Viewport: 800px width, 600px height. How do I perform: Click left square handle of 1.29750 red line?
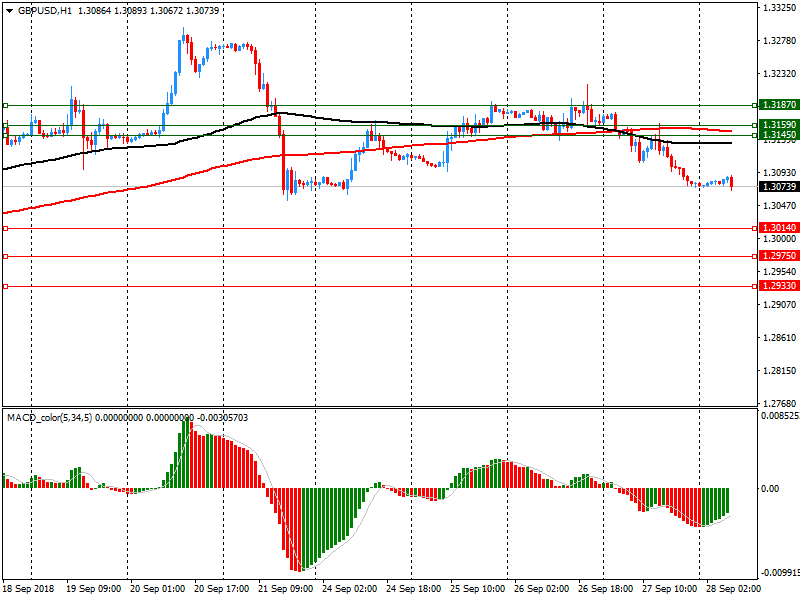pyautogui.click(x=5, y=256)
